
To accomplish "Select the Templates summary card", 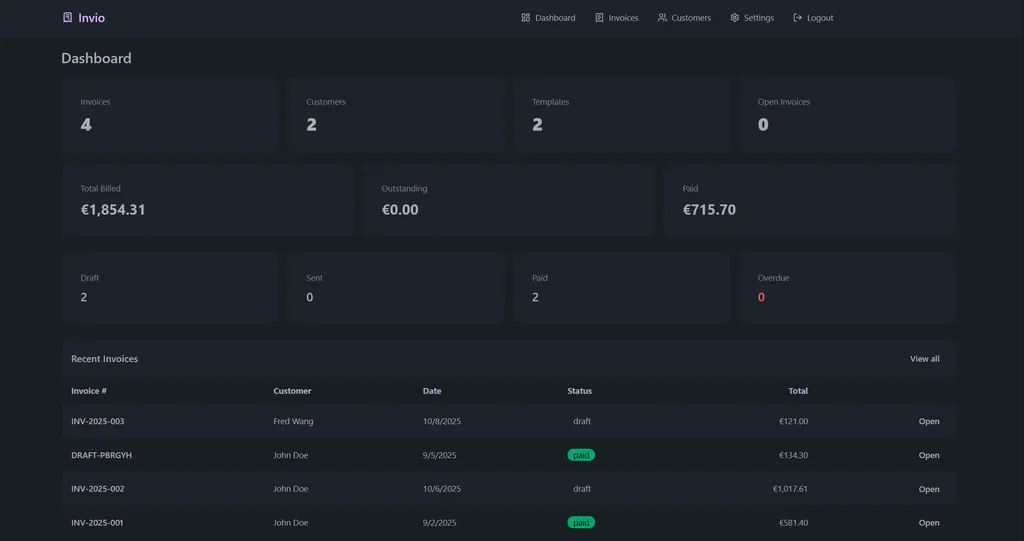I will [x=621, y=114].
